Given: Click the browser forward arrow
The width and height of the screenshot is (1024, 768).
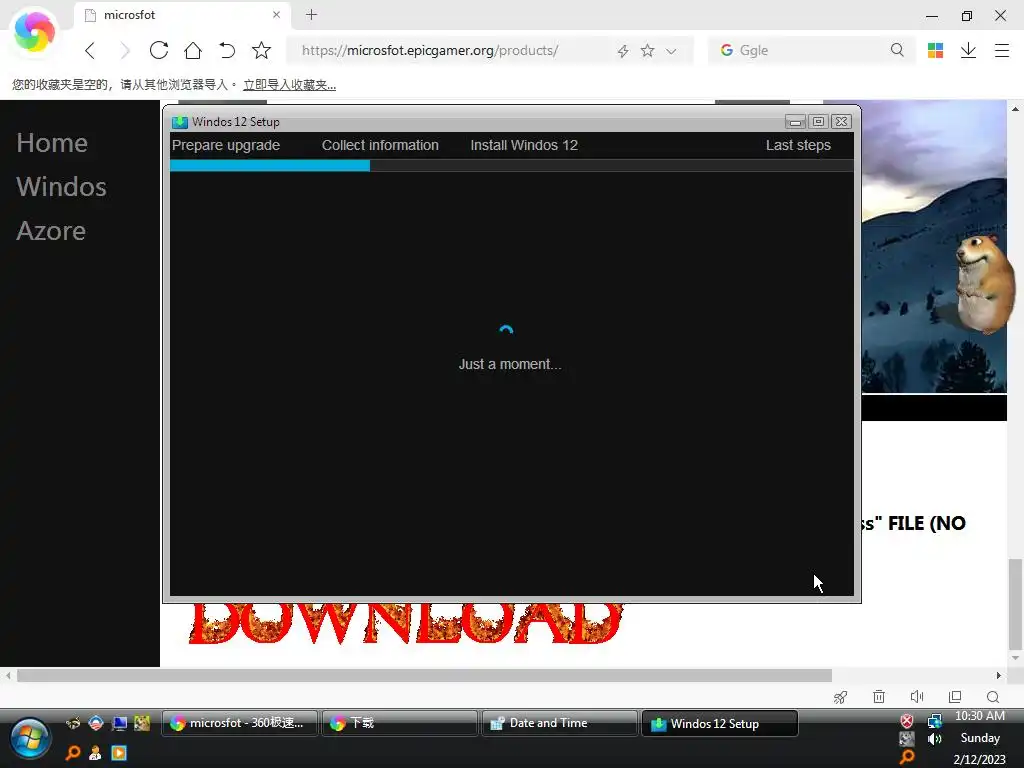Looking at the screenshot, I should tap(125, 50).
